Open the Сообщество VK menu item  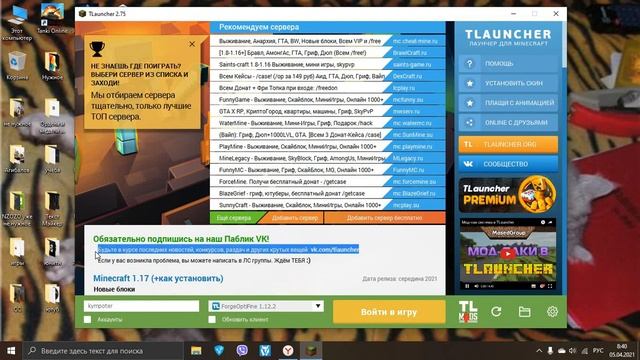(x=508, y=164)
